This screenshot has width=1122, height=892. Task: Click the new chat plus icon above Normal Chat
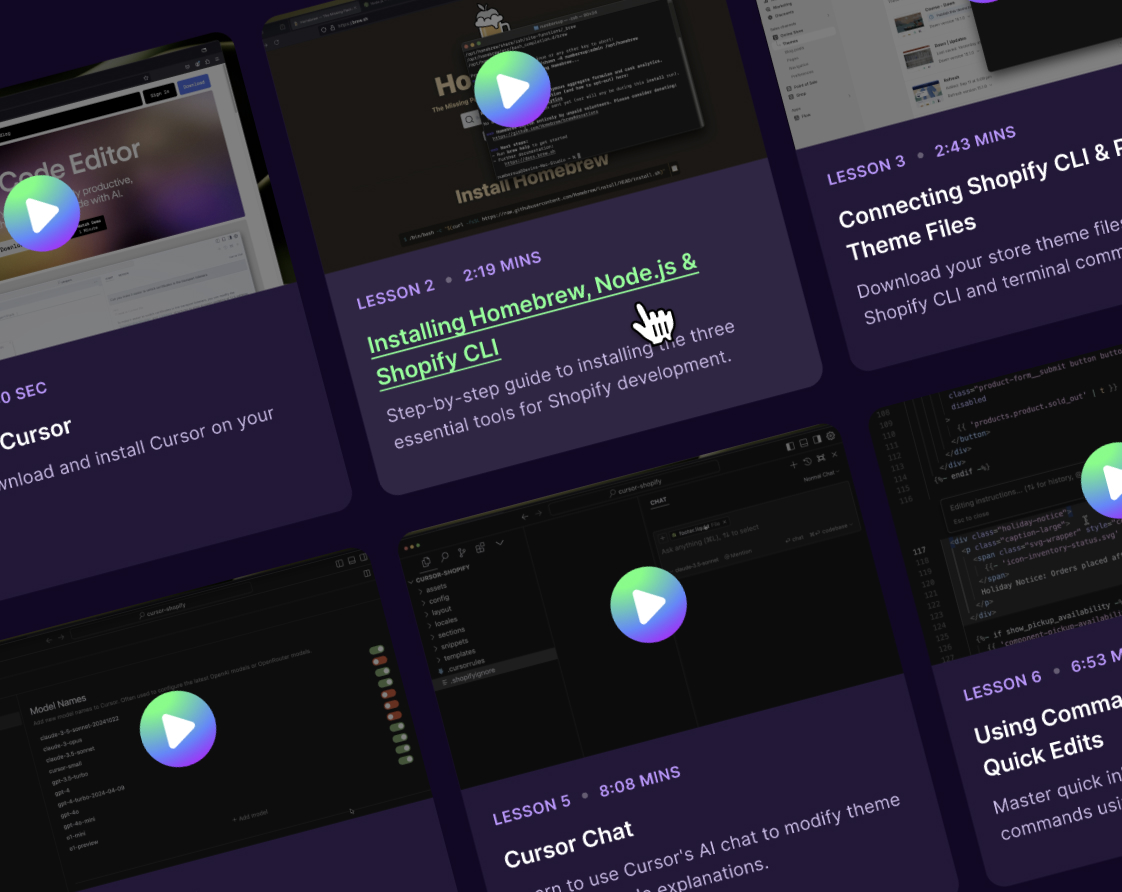(793, 464)
